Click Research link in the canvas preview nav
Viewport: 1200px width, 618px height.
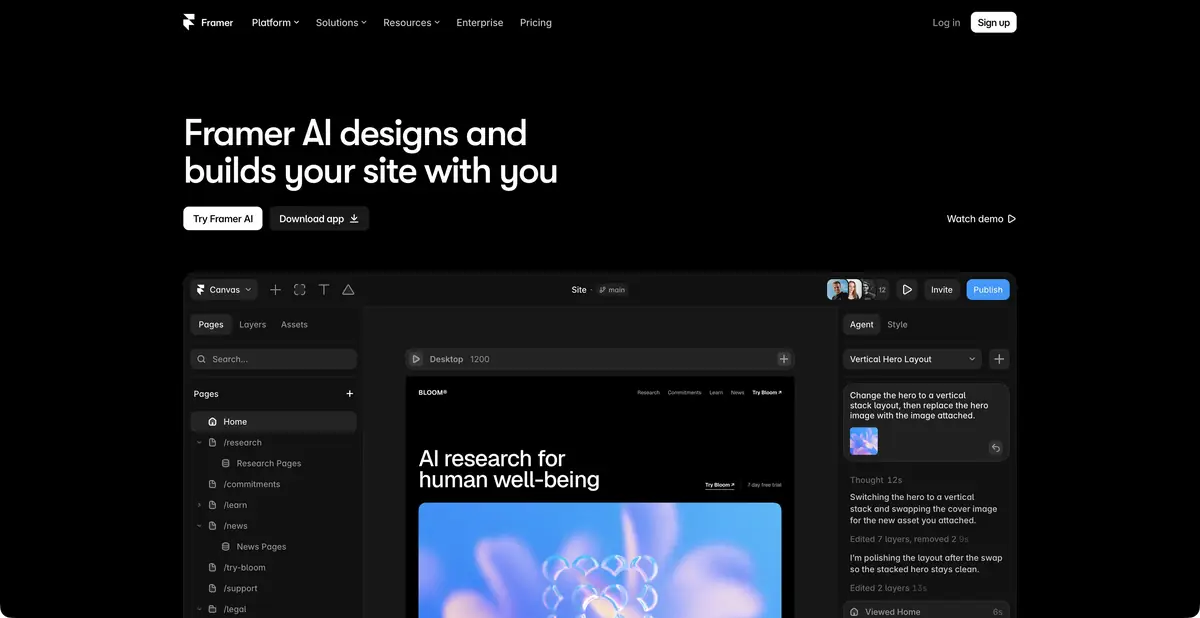(649, 393)
